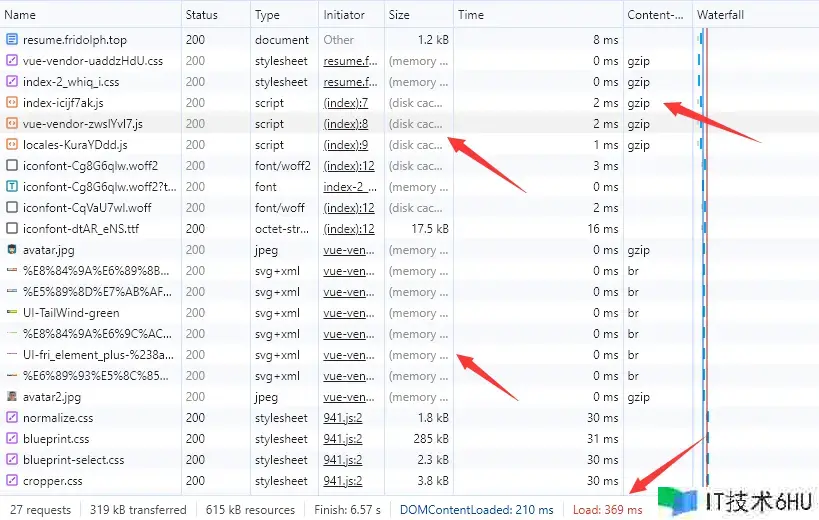Click the Waterfall column header

pyautogui.click(x=720, y=15)
